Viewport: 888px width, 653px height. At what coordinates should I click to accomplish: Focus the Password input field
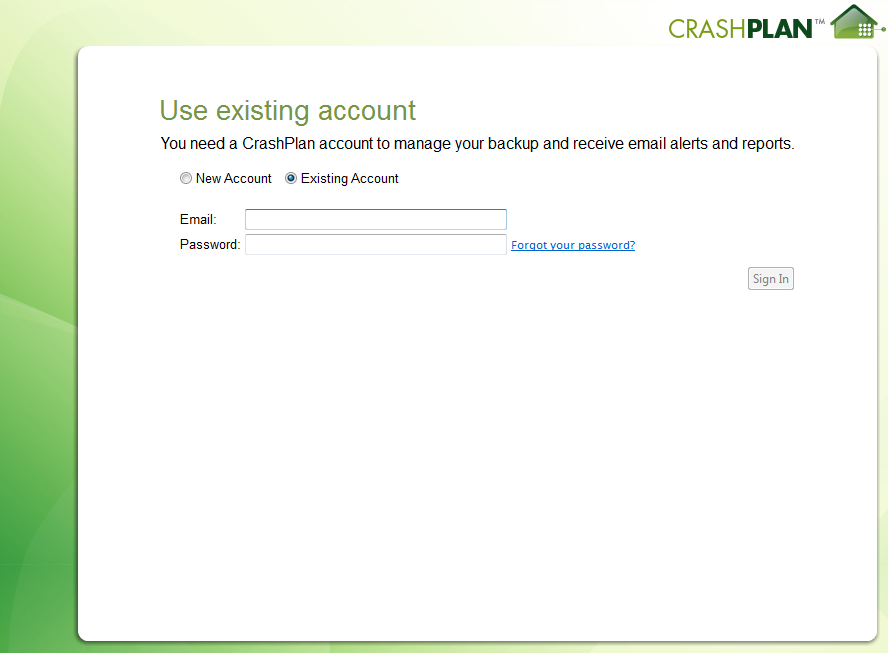click(x=375, y=245)
